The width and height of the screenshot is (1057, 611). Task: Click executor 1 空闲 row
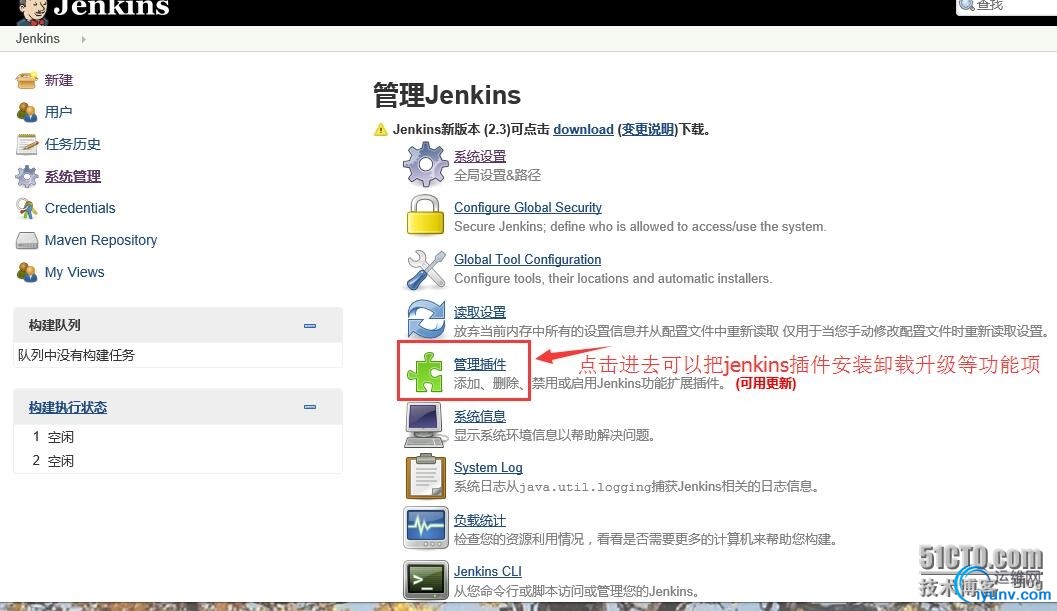(178, 437)
